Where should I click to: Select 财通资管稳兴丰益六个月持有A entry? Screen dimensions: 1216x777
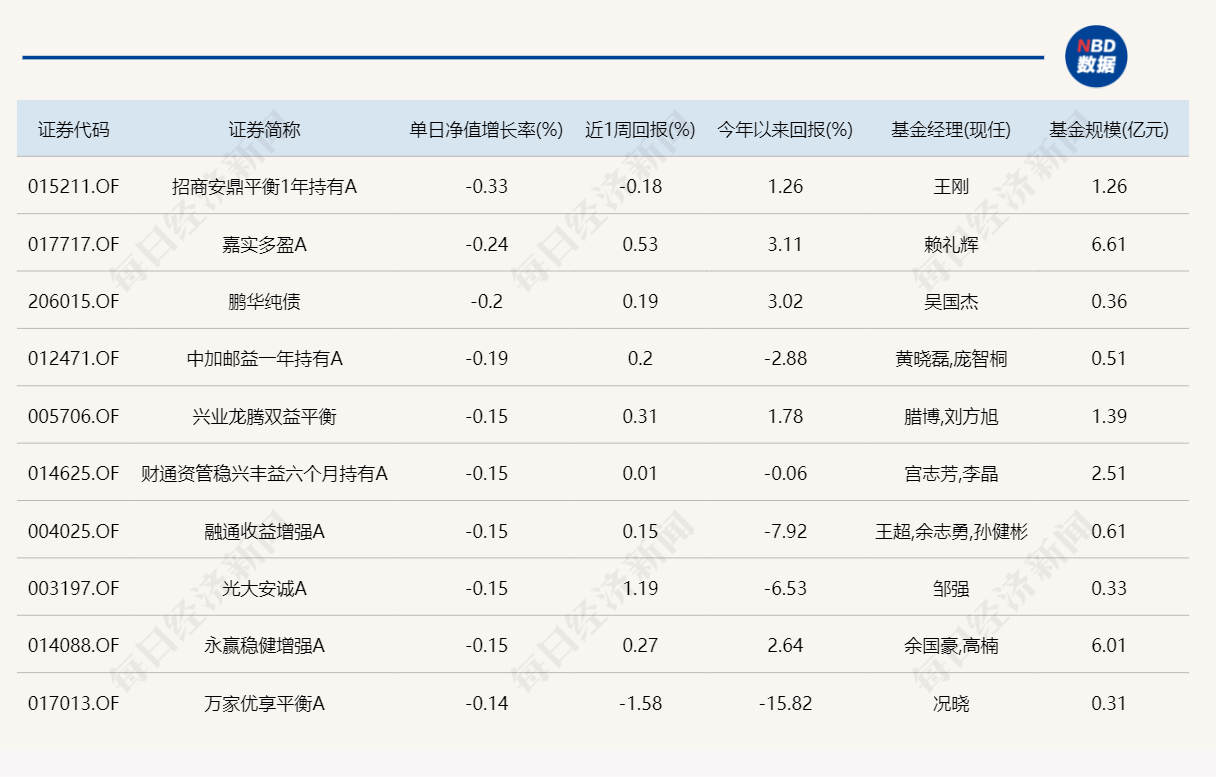264,473
